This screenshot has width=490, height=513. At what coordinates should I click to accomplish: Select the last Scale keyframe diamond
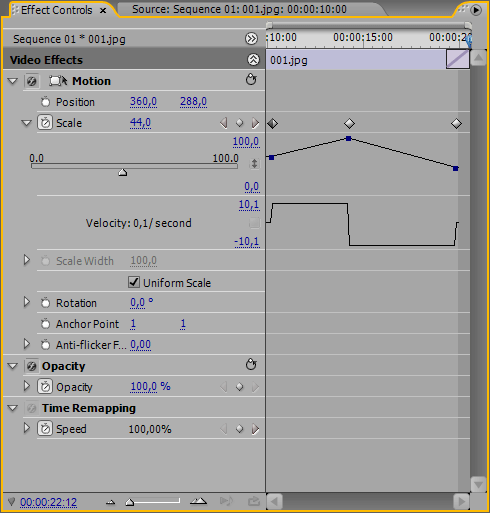456,124
